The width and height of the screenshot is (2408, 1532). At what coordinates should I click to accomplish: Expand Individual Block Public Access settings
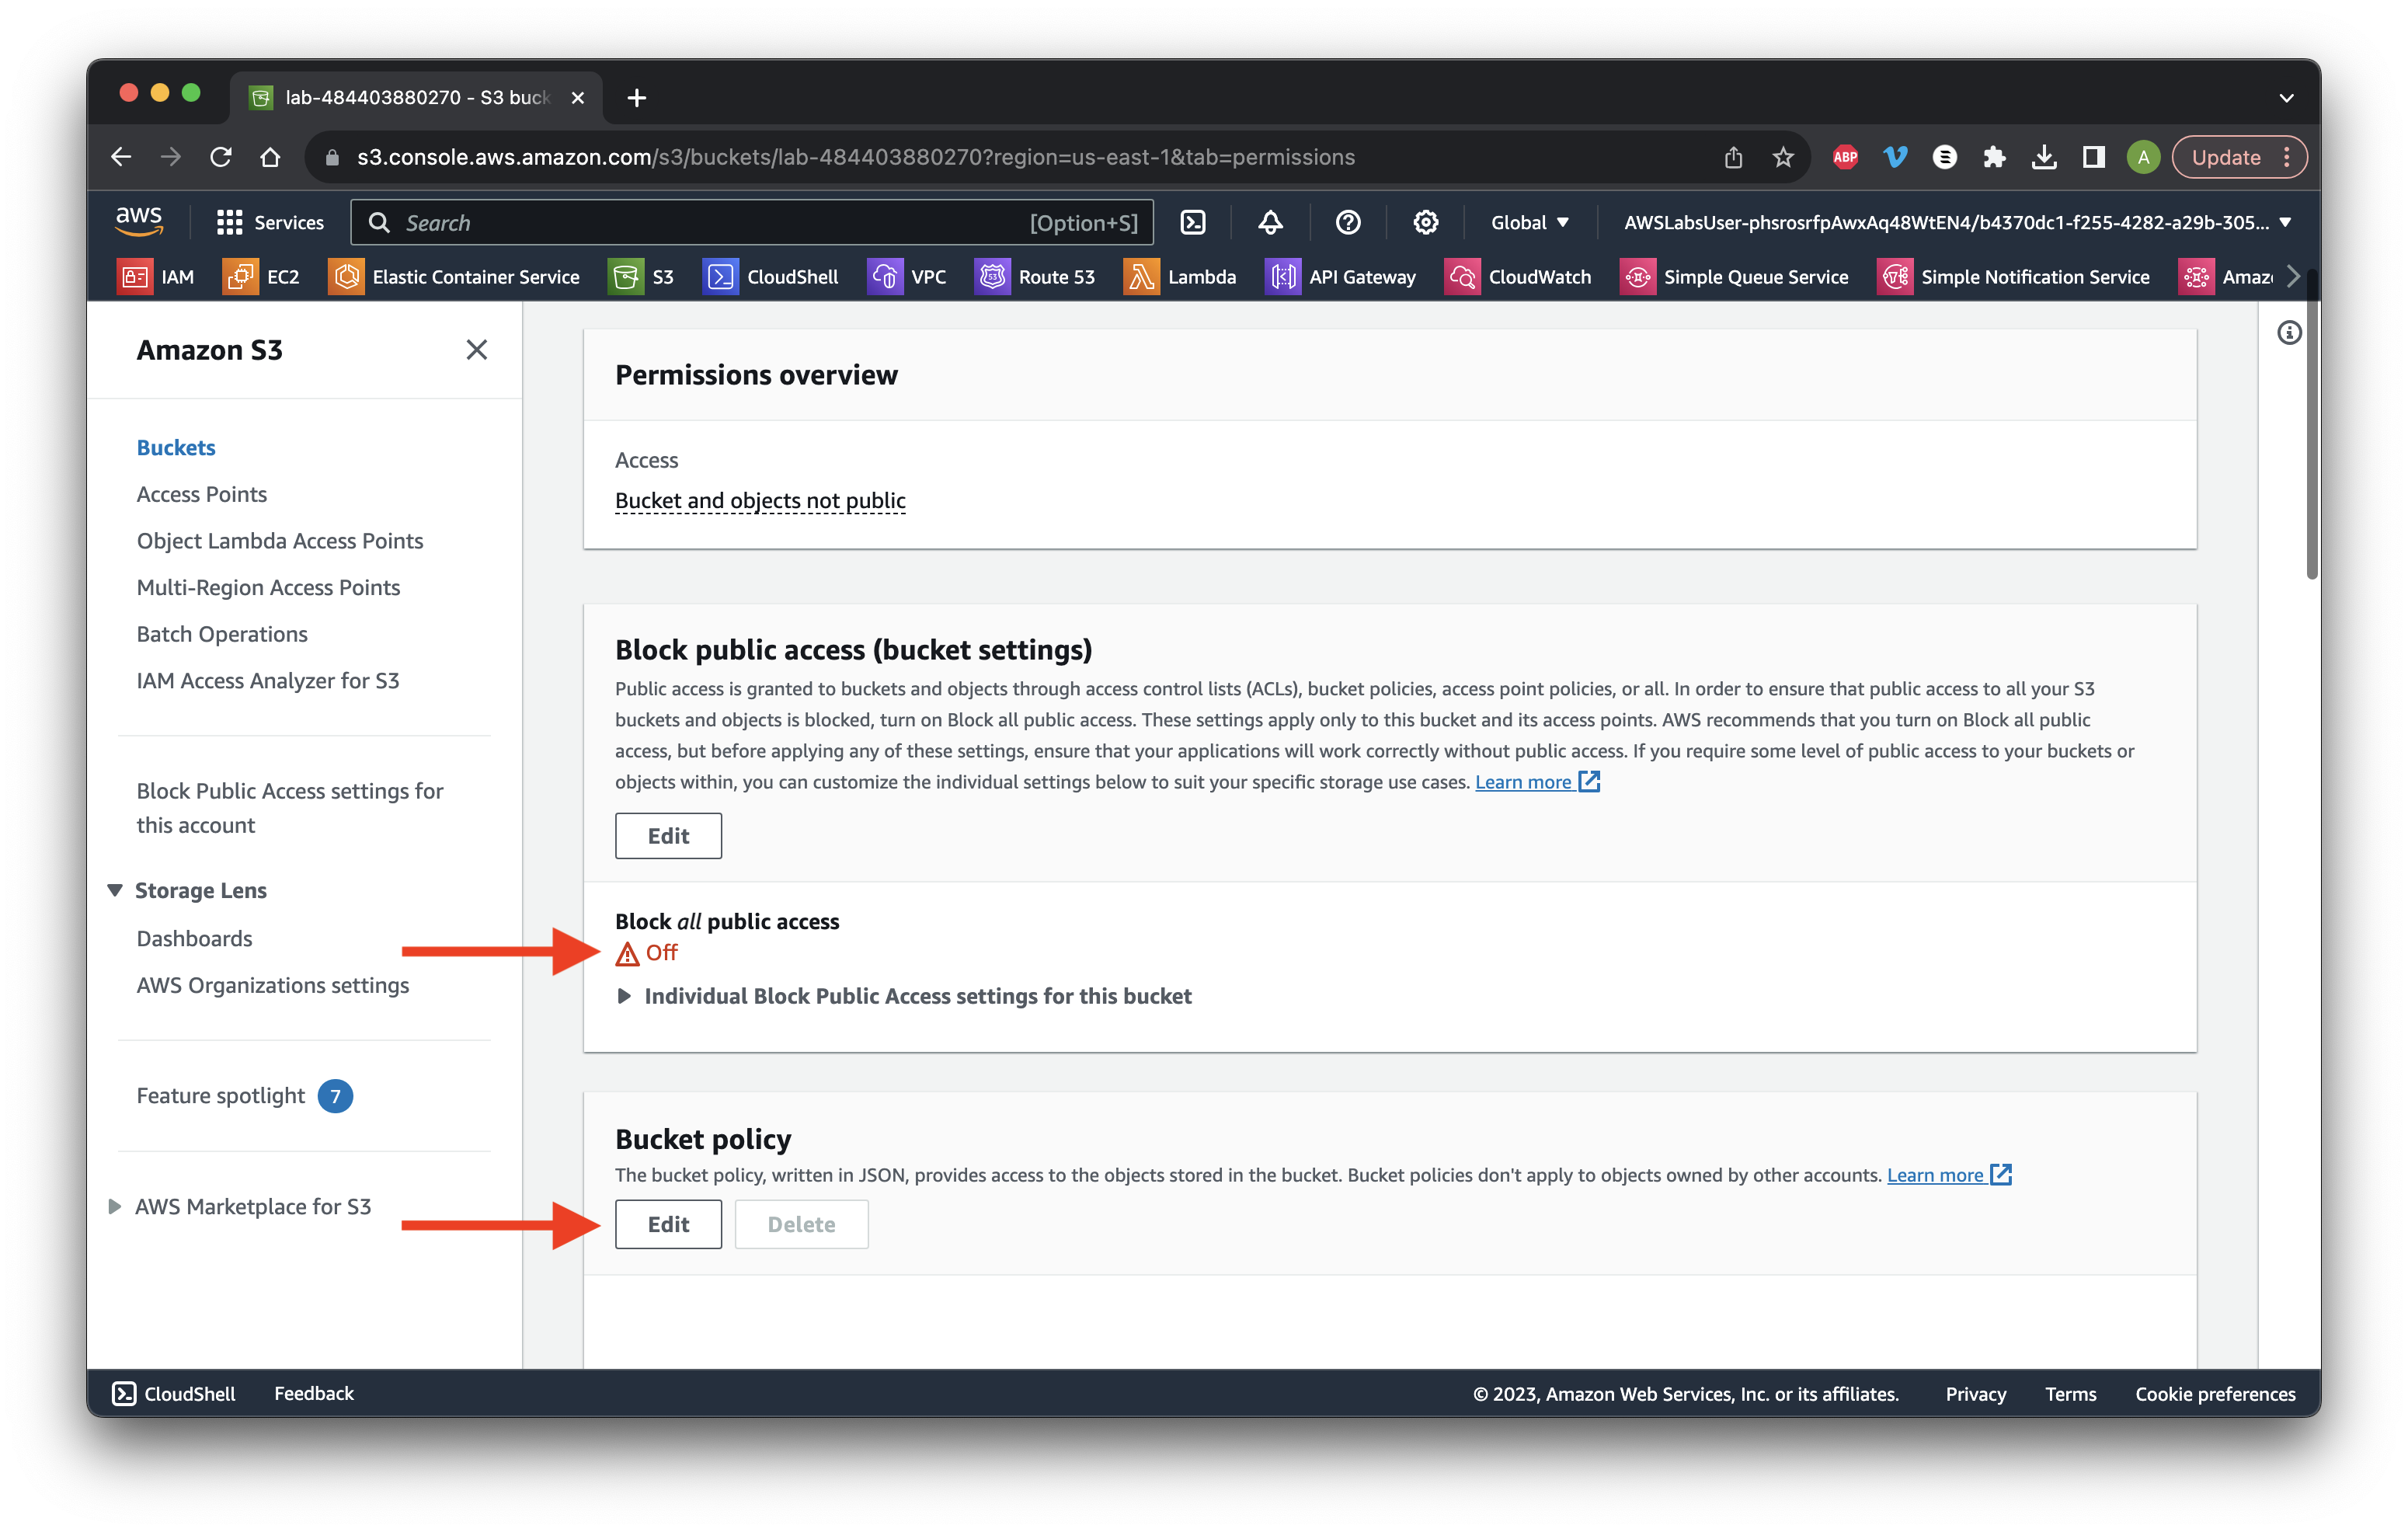click(903, 995)
